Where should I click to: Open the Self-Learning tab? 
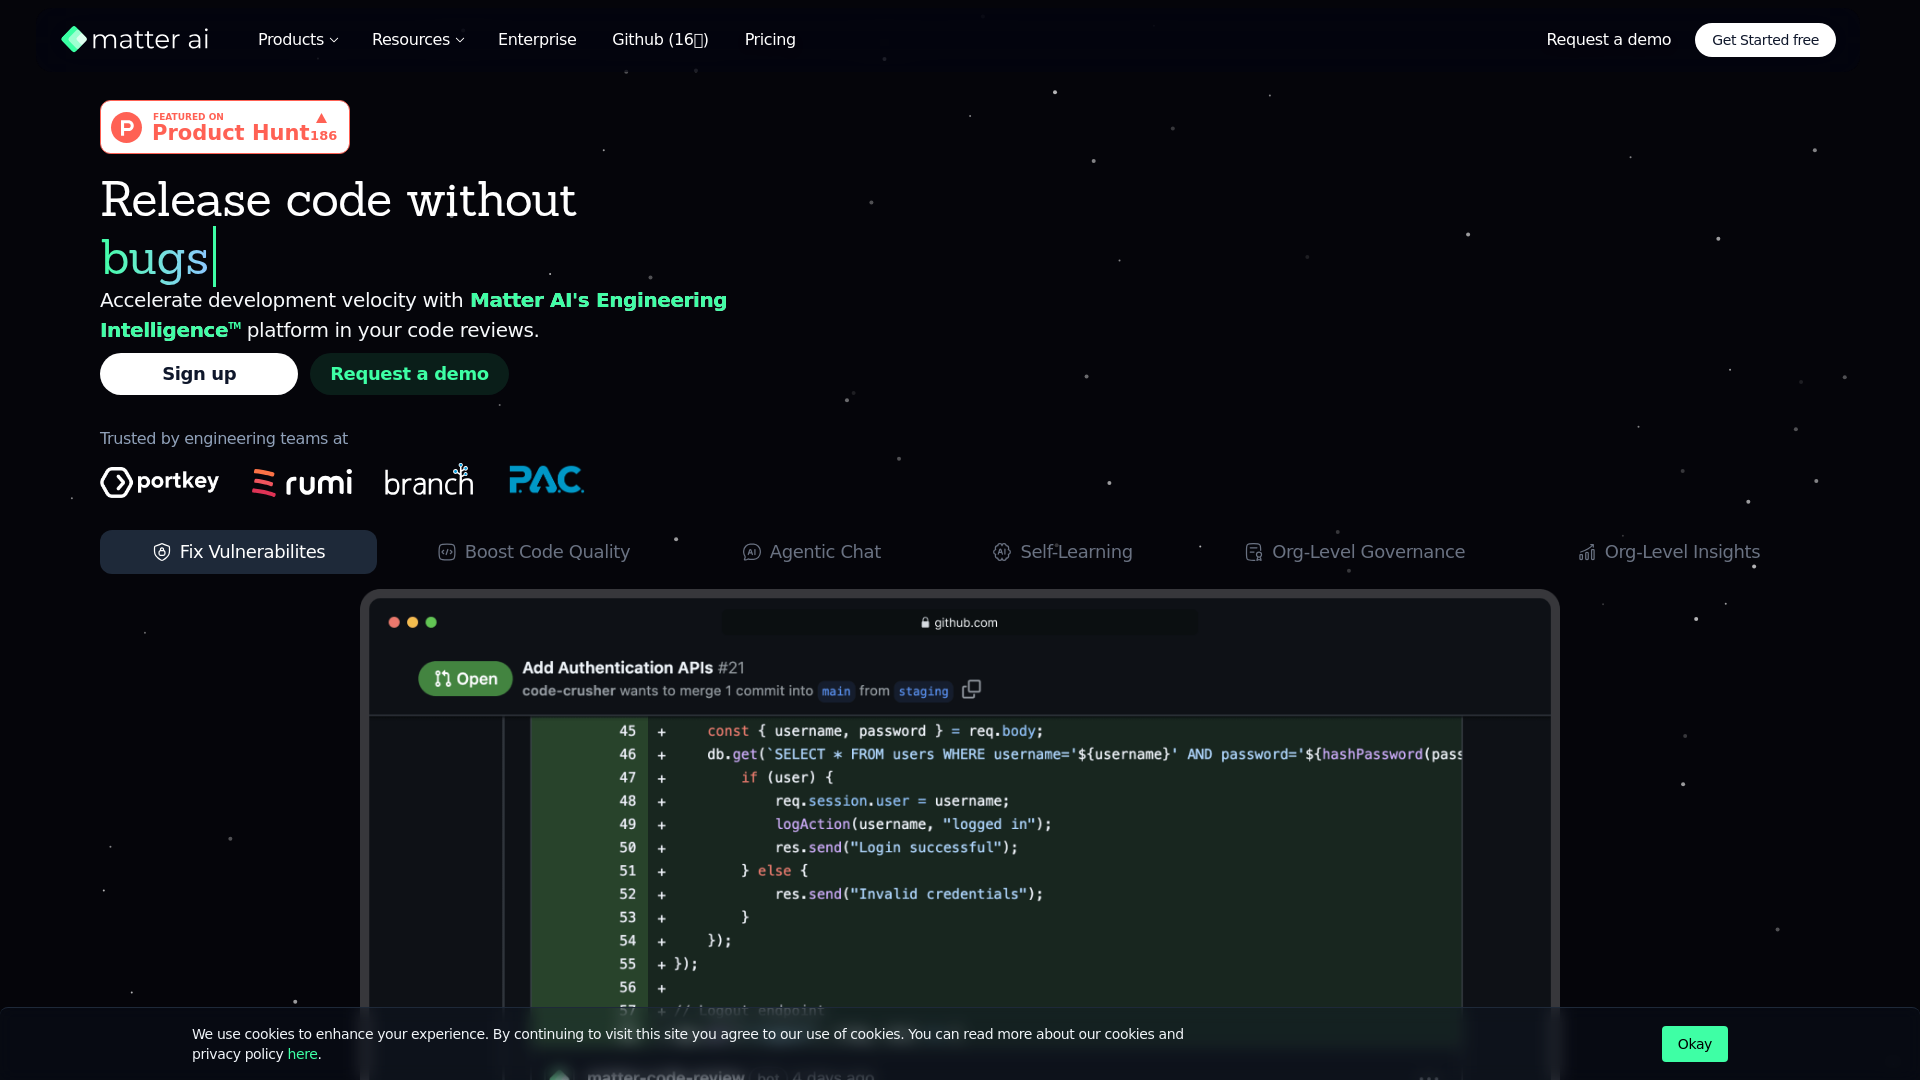coord(1062,552)
